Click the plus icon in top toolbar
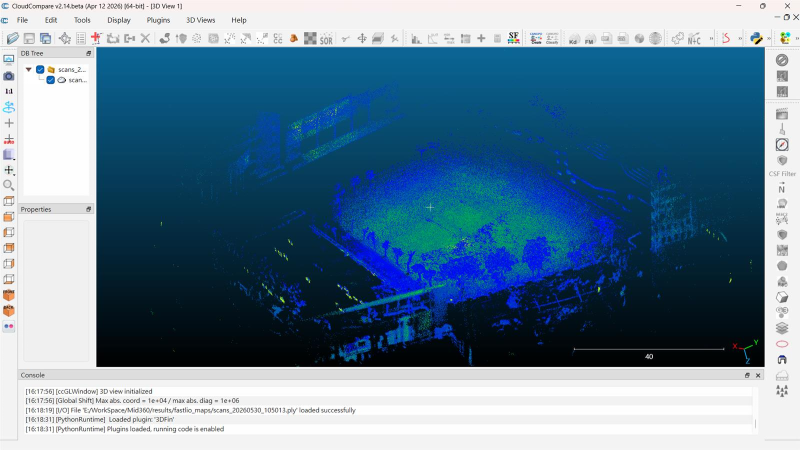 tap(481, 38)
